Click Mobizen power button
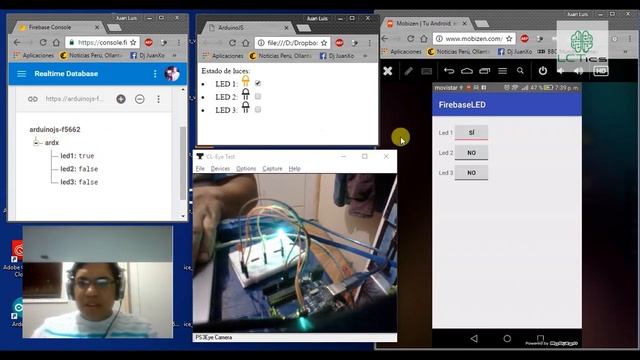This screenshot has width=640, height=360. pyautogui.click(x=542, y=71)
